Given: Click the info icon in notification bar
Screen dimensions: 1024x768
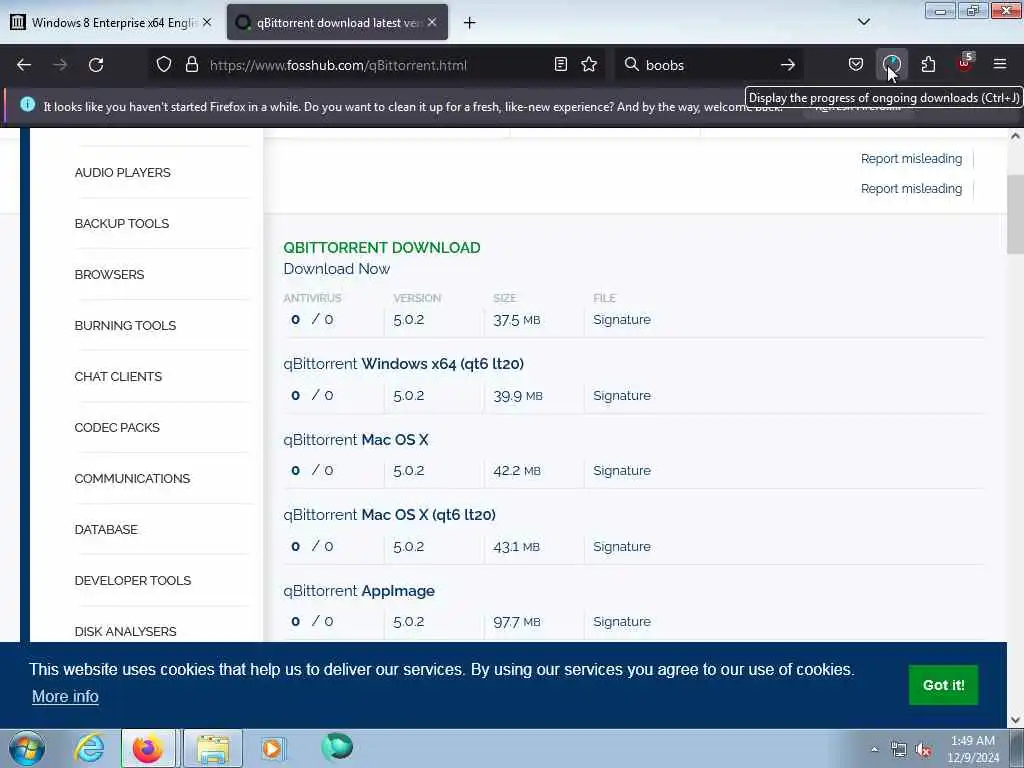Looking at the screenshot, I should 27,104.
